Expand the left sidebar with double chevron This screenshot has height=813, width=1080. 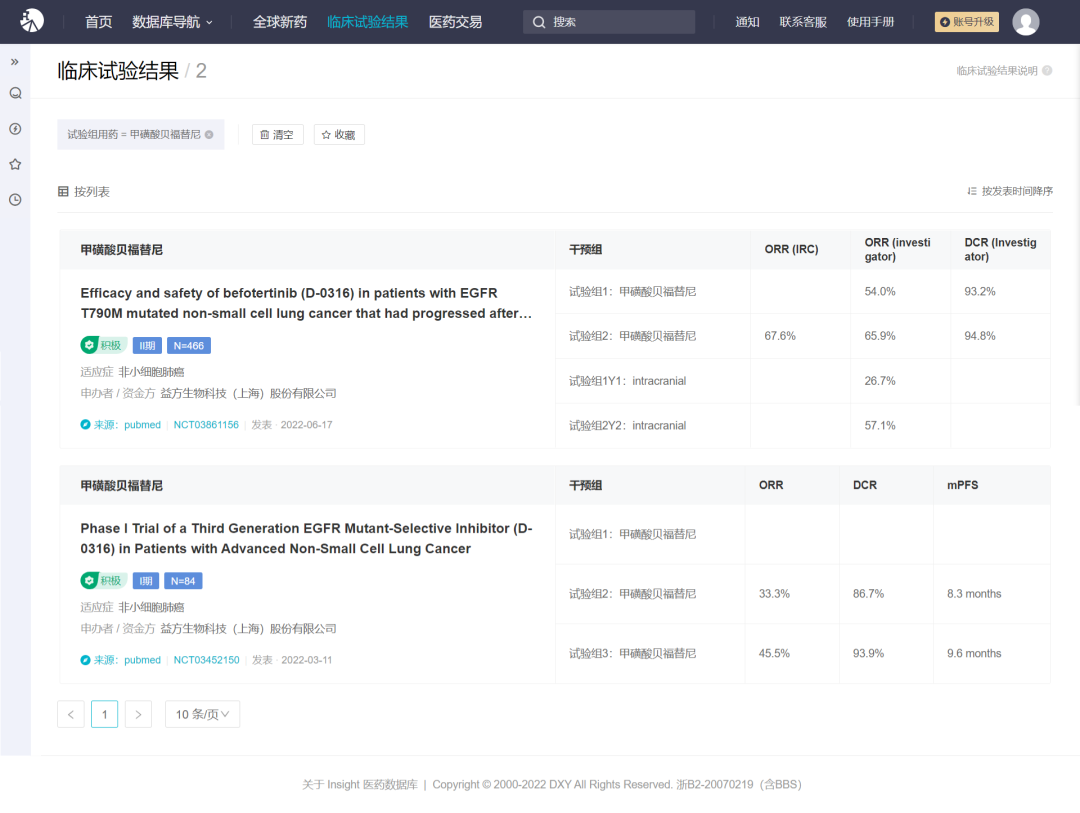[15, 62]
